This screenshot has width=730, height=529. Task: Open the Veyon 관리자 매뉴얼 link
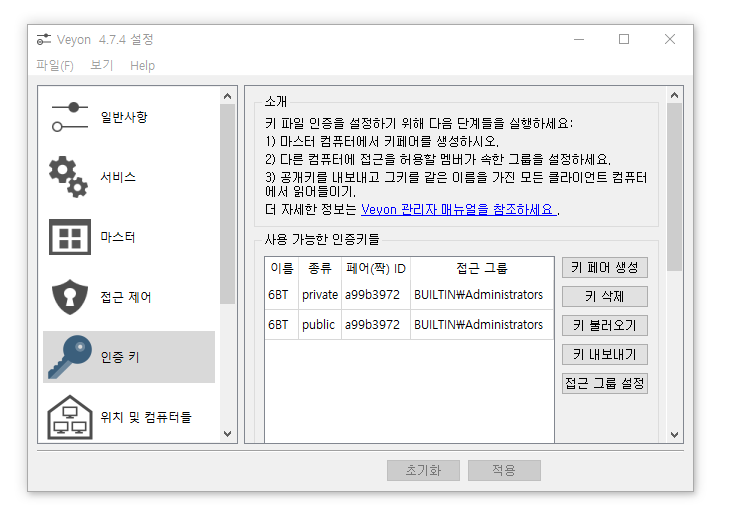pyautogui.click(x=459, y=210)
